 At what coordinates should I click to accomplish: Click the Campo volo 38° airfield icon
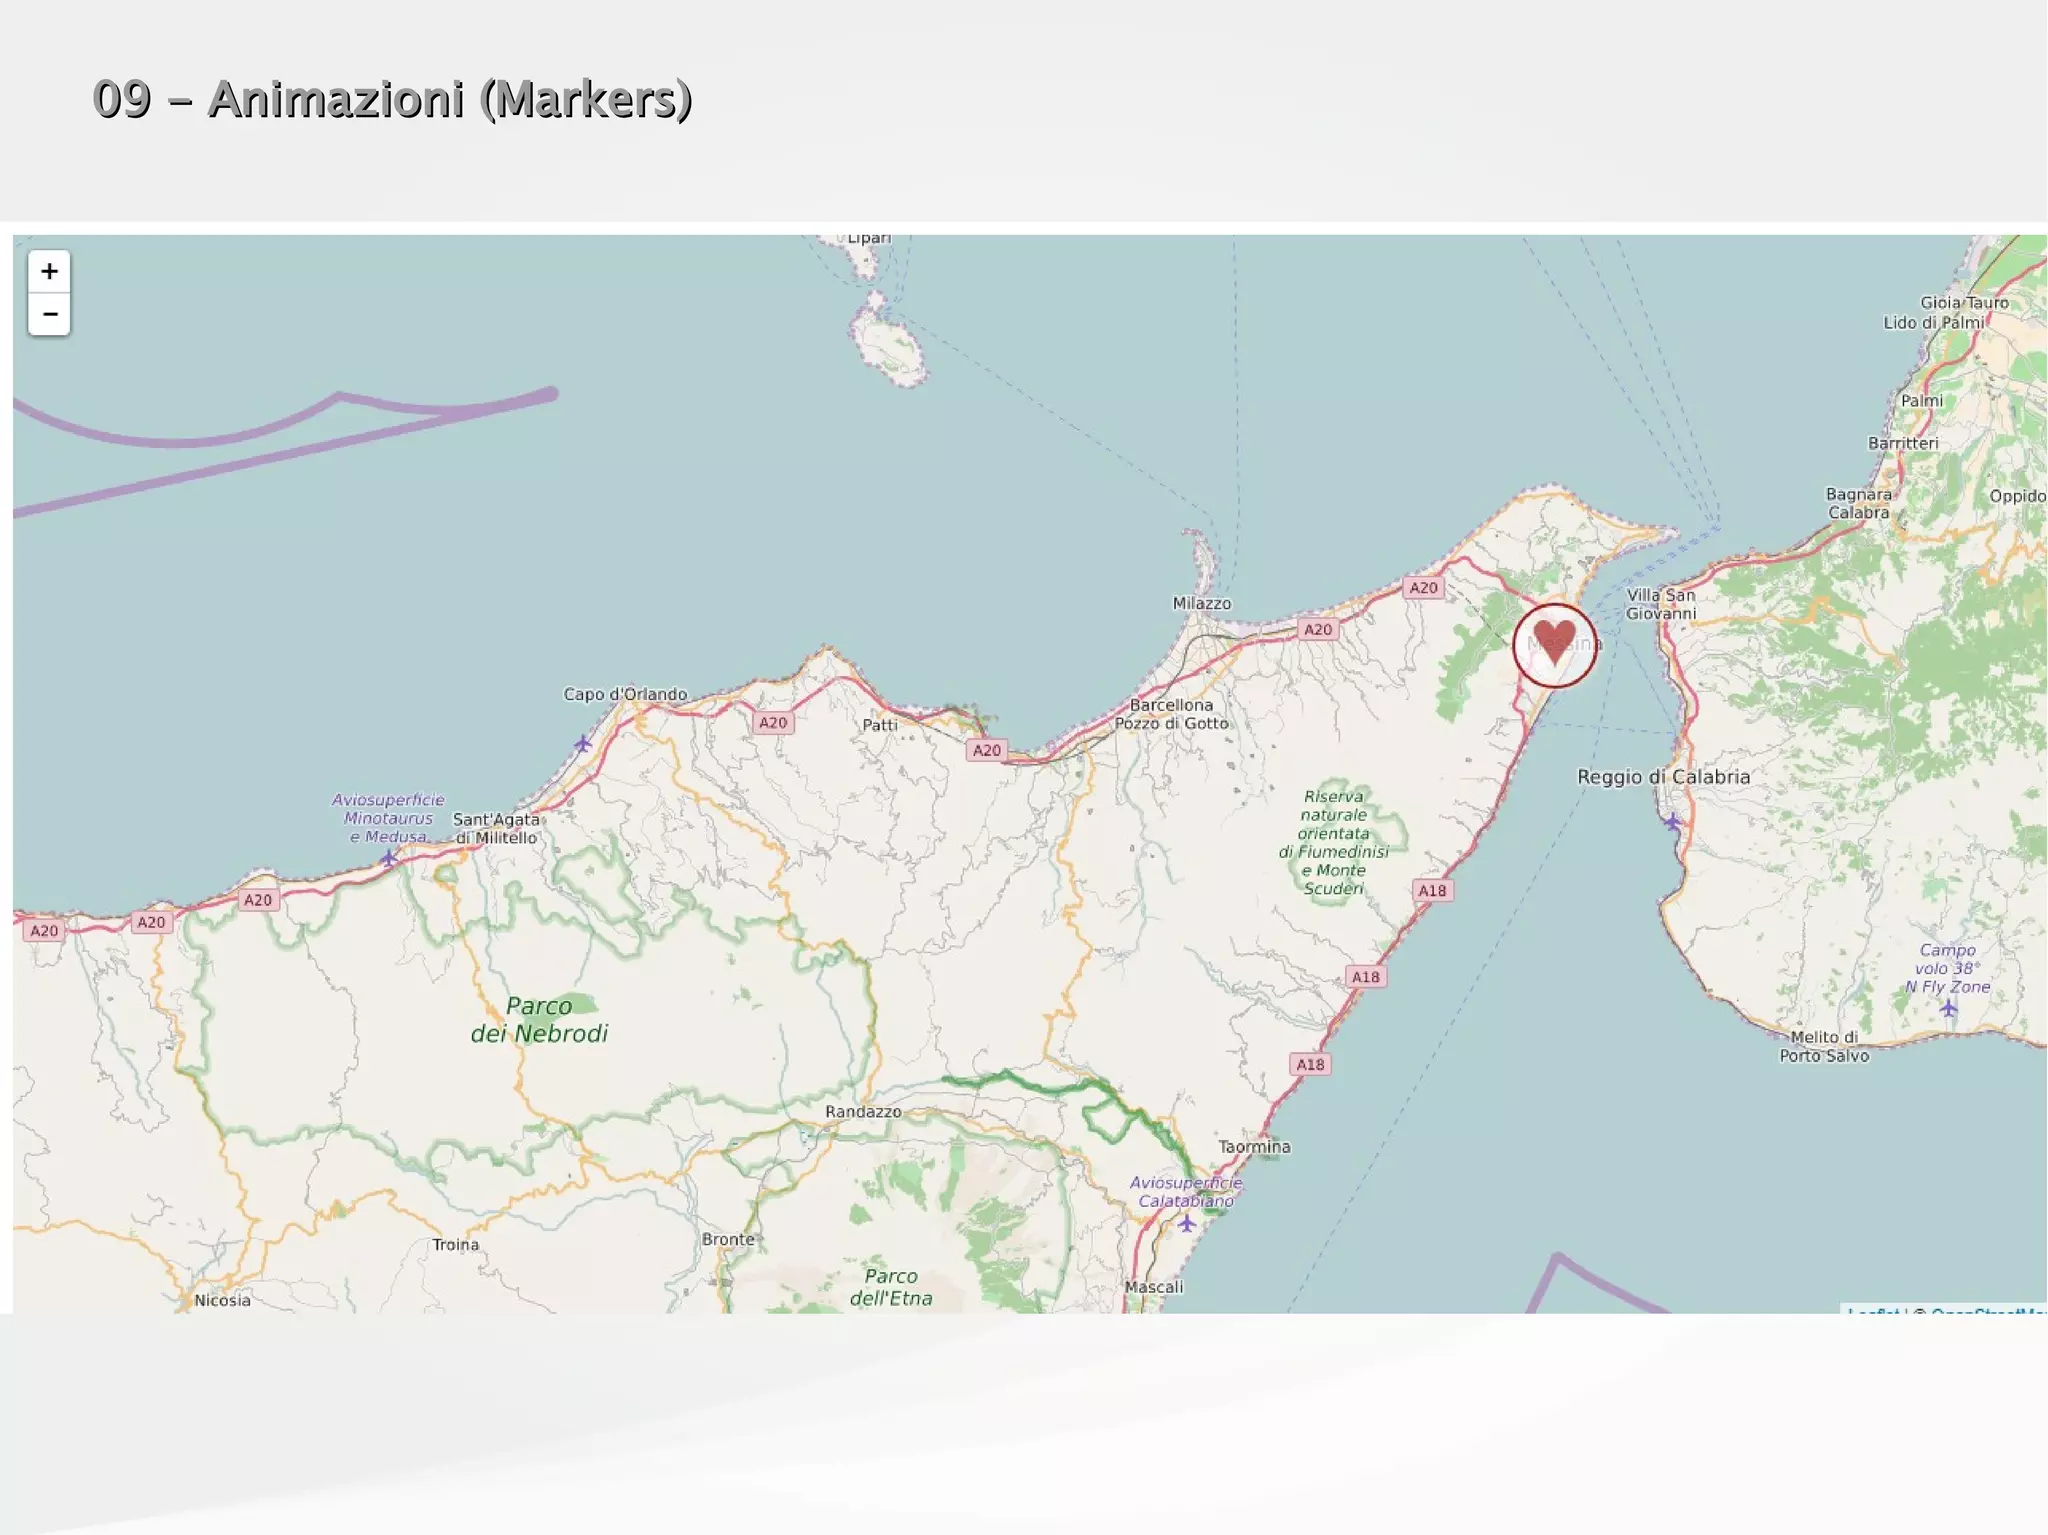point(1948,1009)
